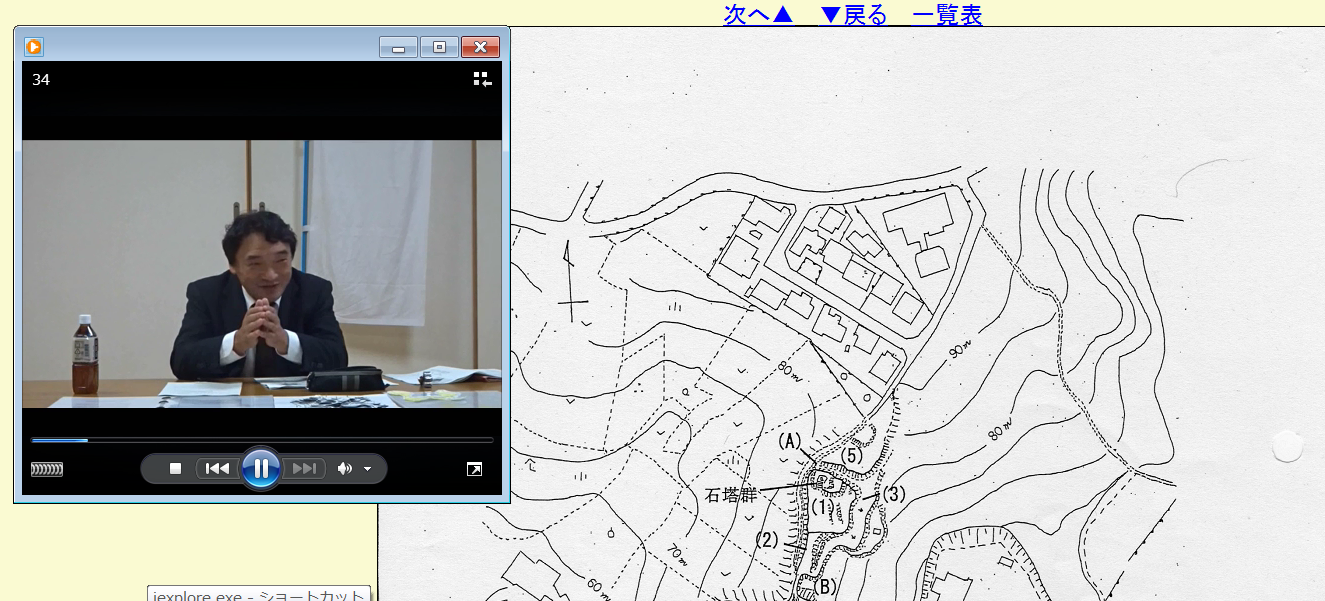Screen dimensions: 1325x601
Task: Click the iexplore.exe shortcut tooltip
Action: tap(259, 594)
